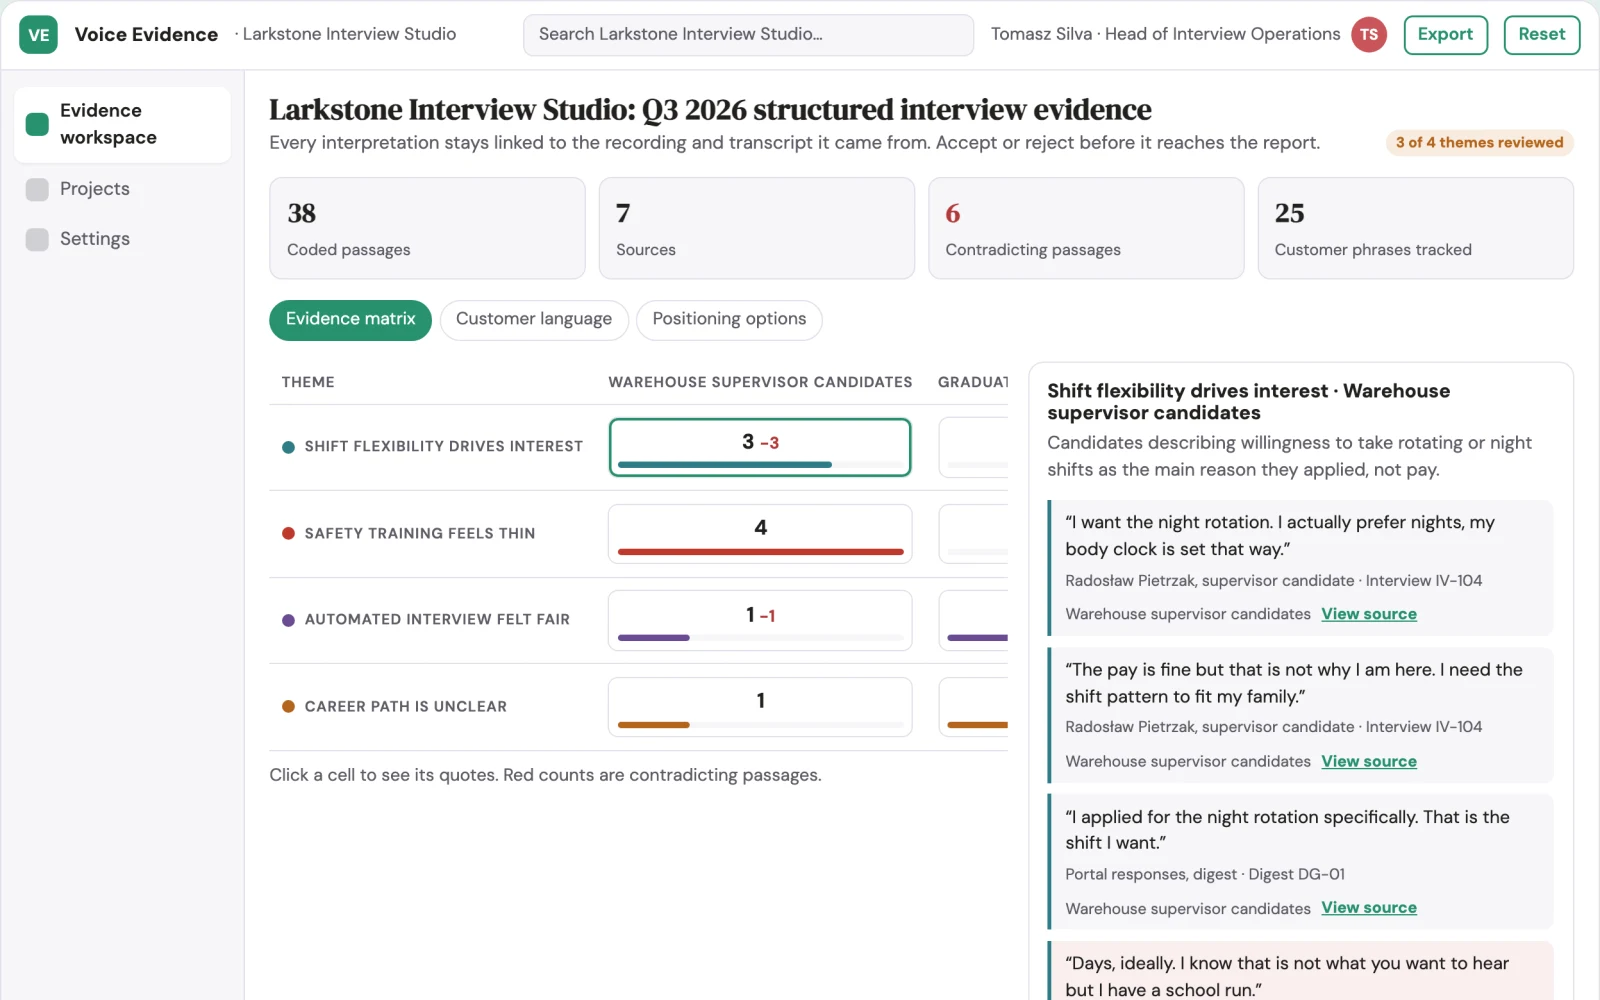Go to Settings in the sidebar
This screenshot has width=1600, height=1000.
pos(122,239)
